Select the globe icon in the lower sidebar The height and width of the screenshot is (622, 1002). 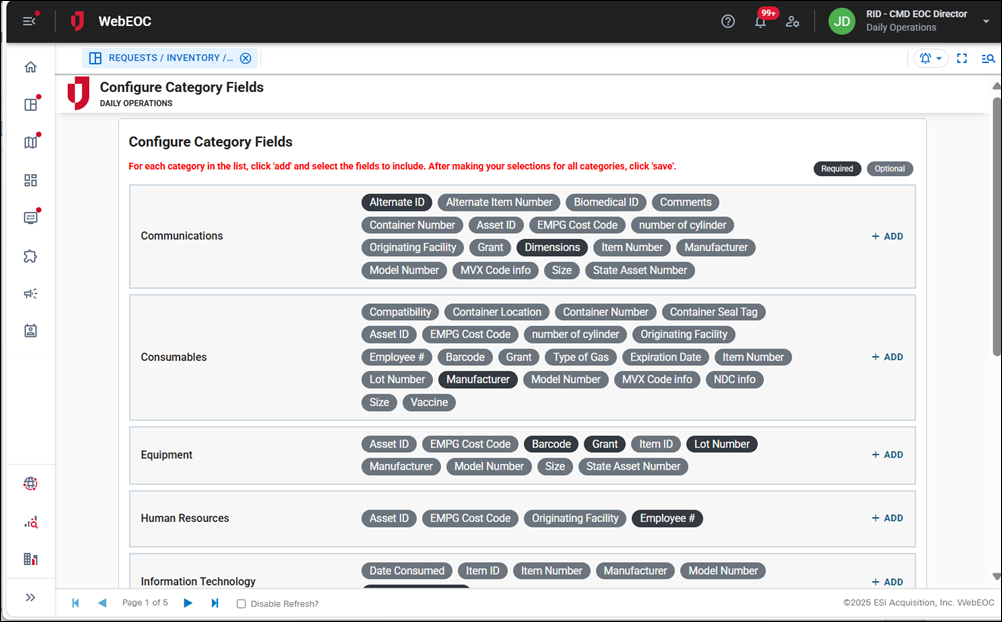coord(30,483)
